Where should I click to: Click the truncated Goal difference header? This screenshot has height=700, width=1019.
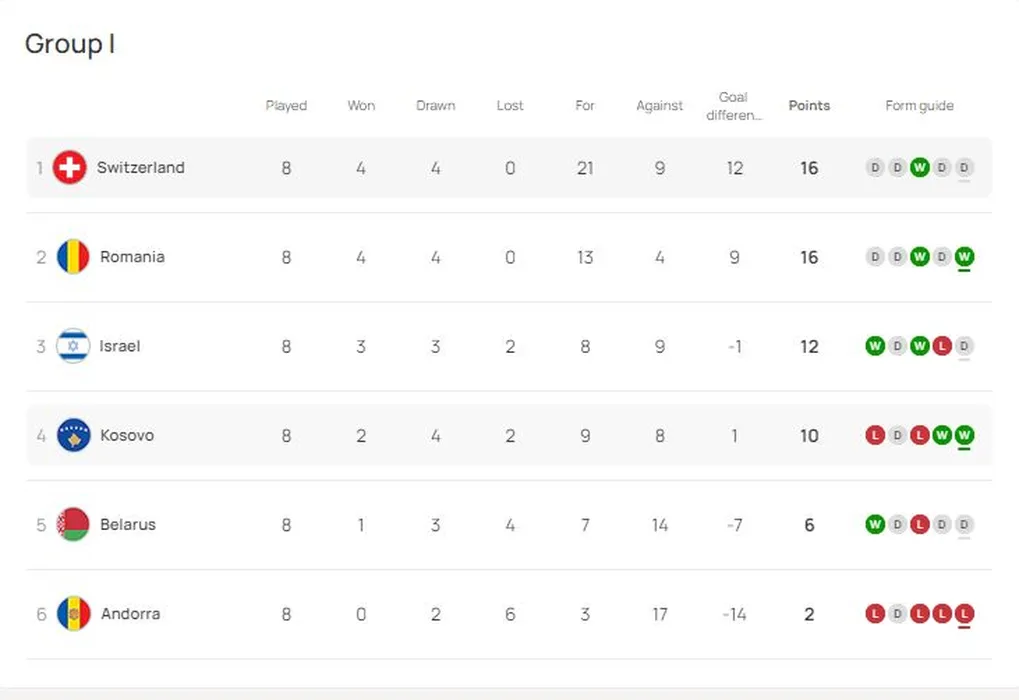click(x=734, y=106)
